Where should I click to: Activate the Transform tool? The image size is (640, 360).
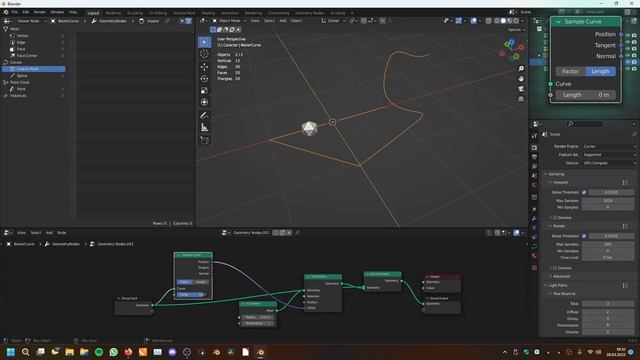(204, 102)
